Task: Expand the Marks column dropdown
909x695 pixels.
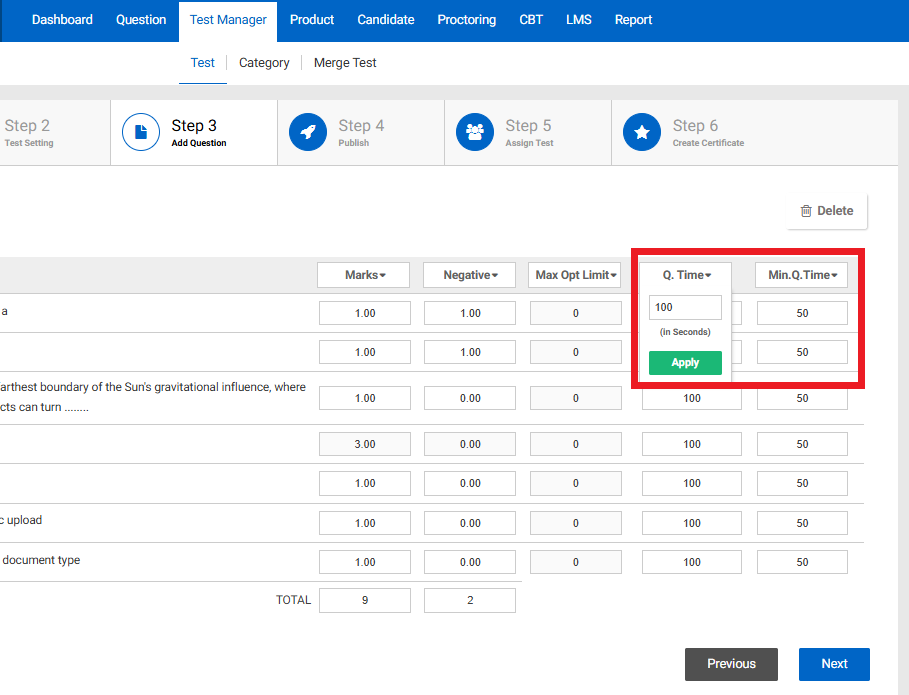Action: coord(364,275)
